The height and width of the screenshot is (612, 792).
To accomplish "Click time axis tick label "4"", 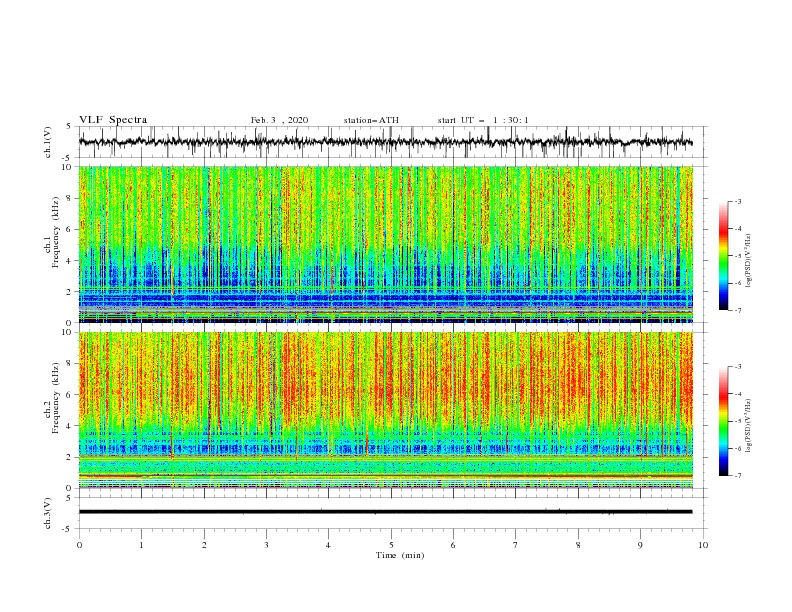I will click(x=328, y=545).
